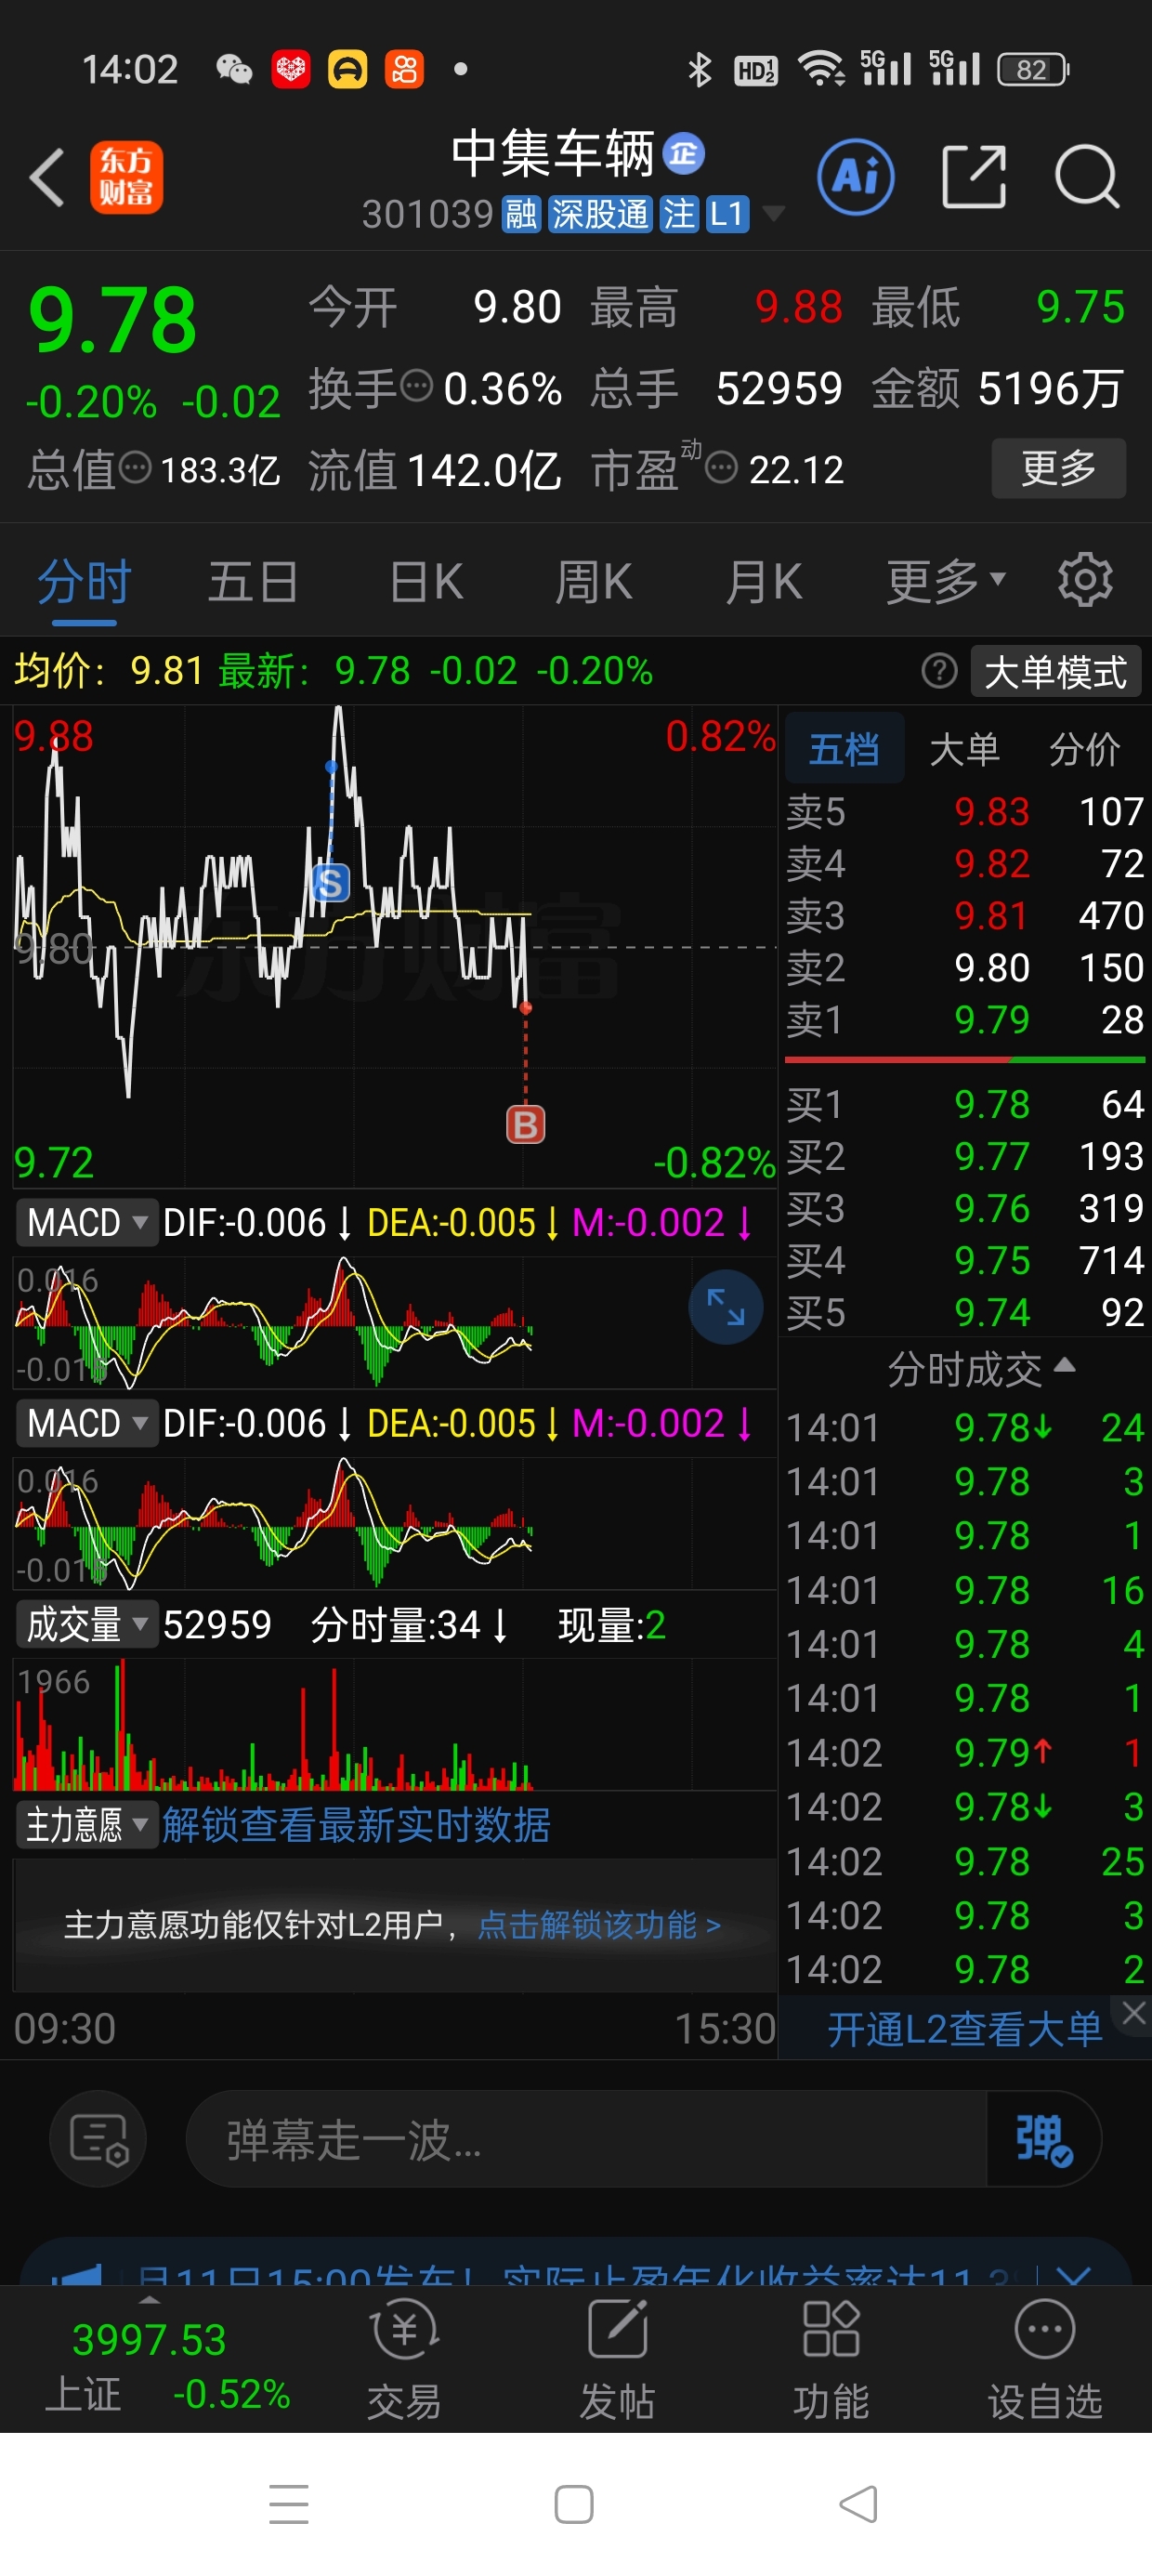The height and width of the screenshot is (2576, 1152).
Task: Open chart settings gear icon
Action: tap(1085, 580)
